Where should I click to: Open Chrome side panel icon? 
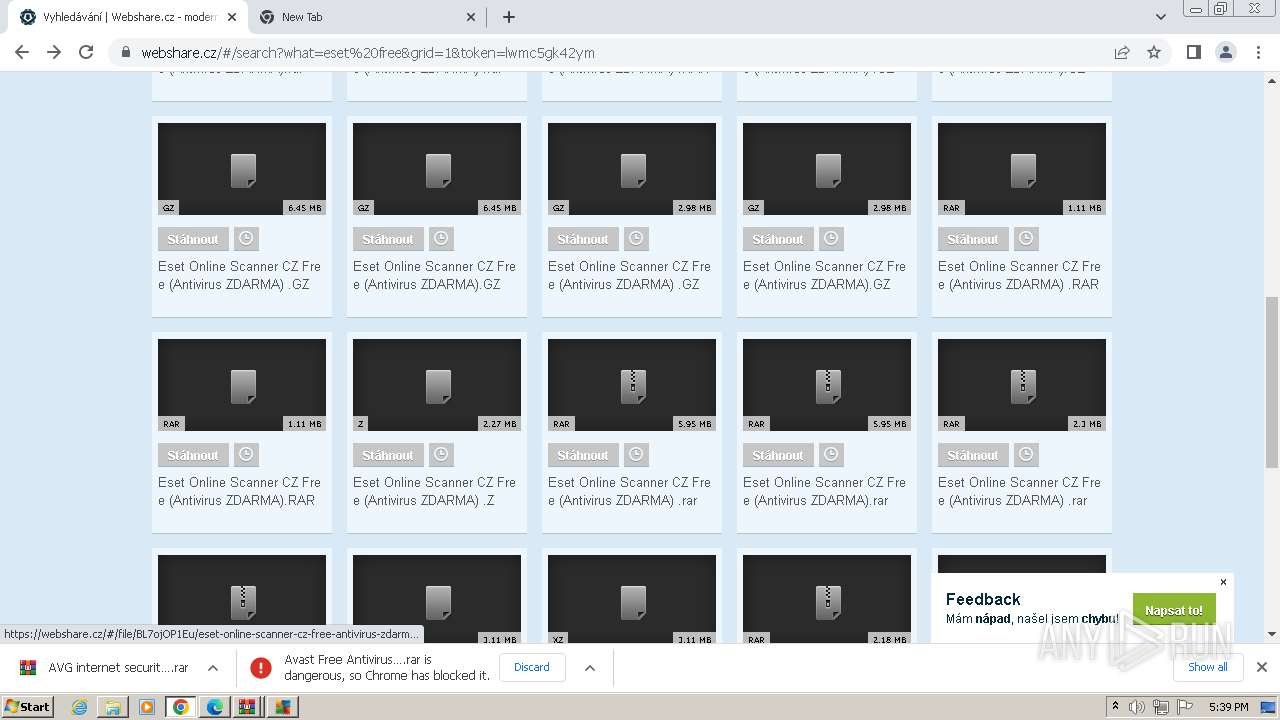1193,52
